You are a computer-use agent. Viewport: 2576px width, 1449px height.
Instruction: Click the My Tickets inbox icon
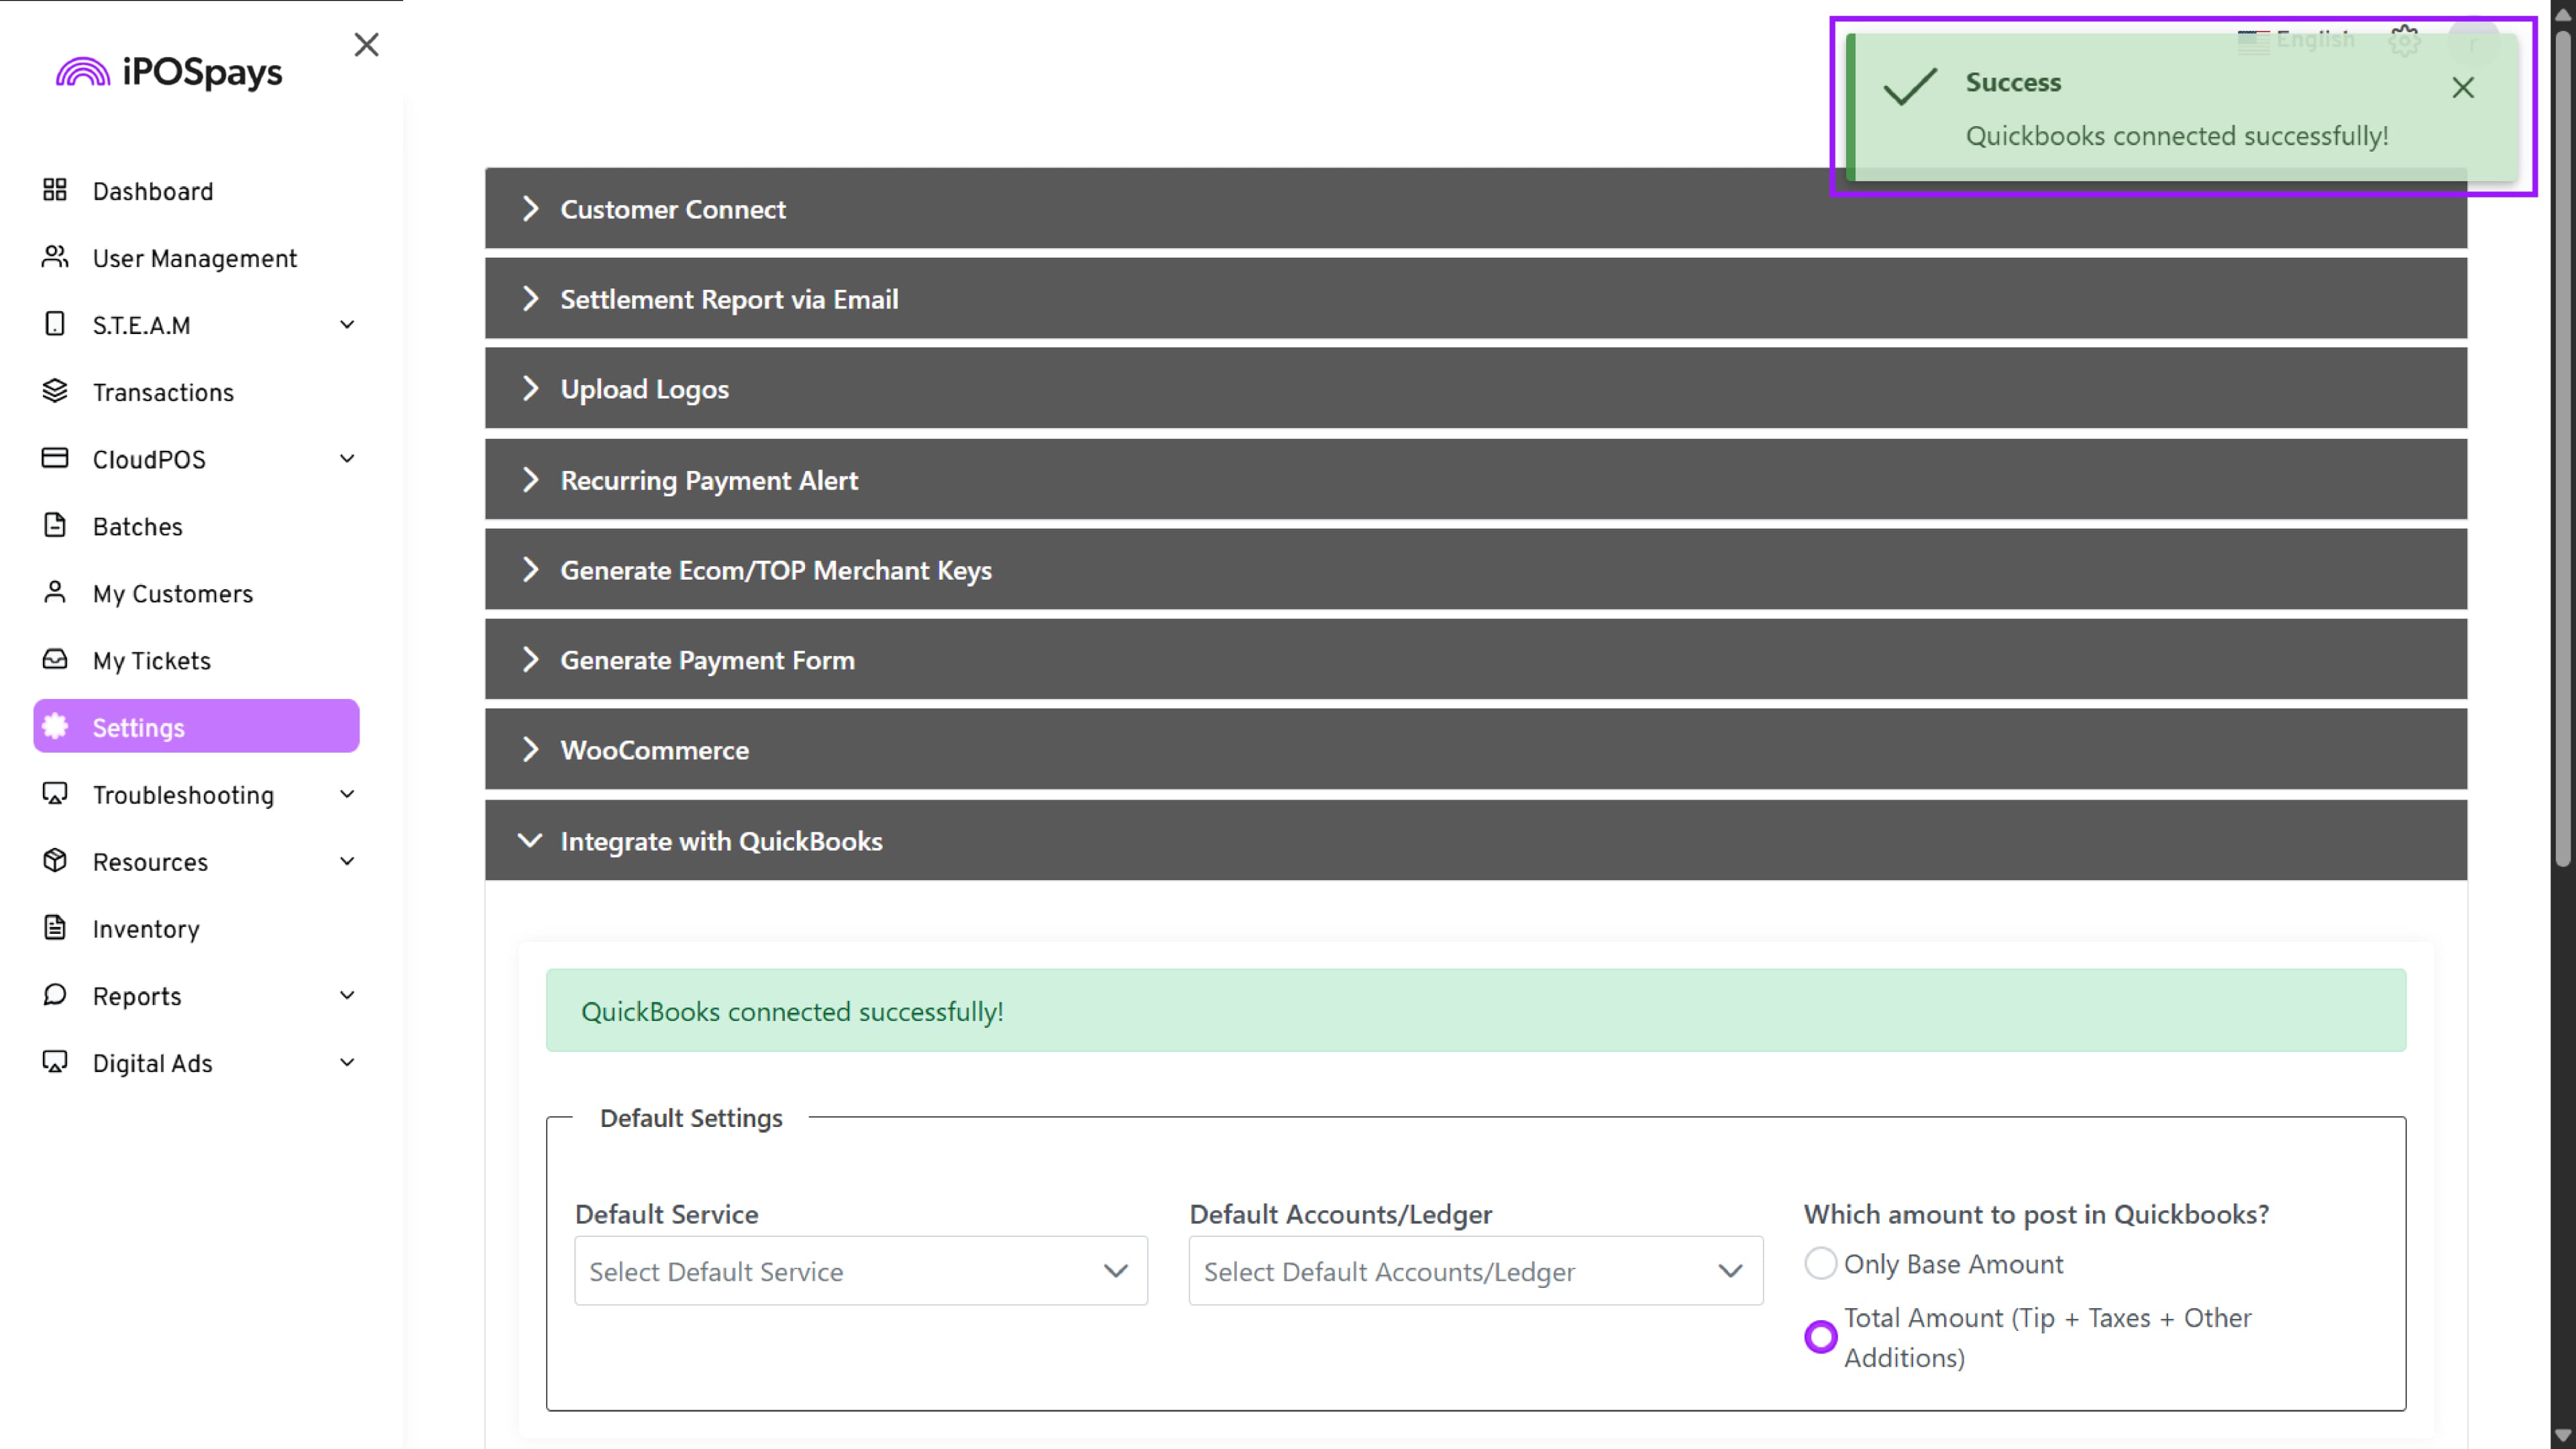click(55, 659)
